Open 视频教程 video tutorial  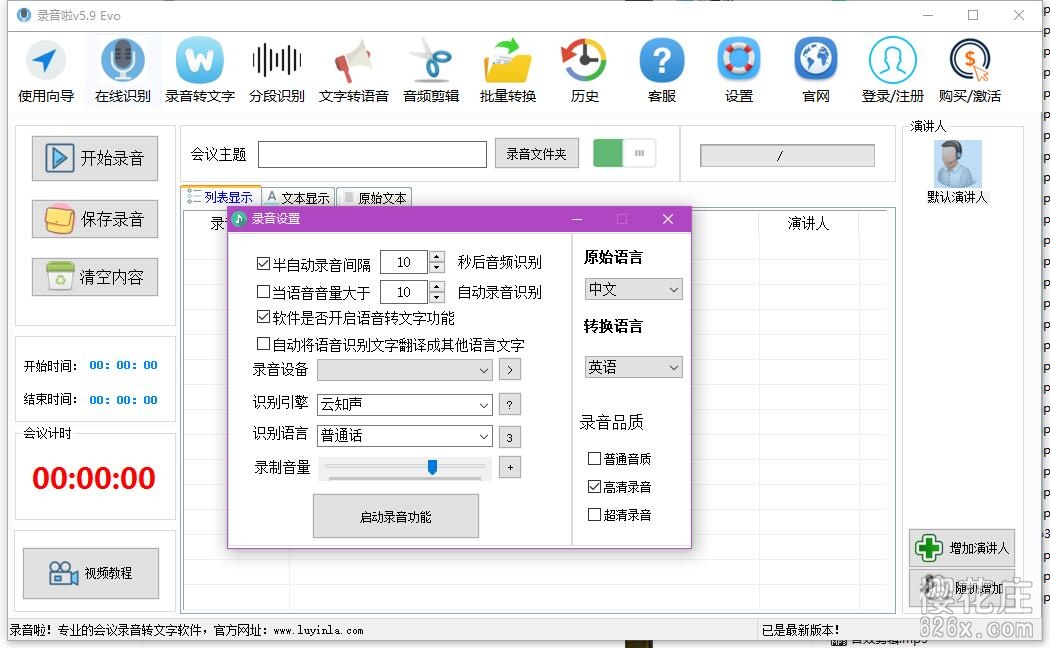91,573
